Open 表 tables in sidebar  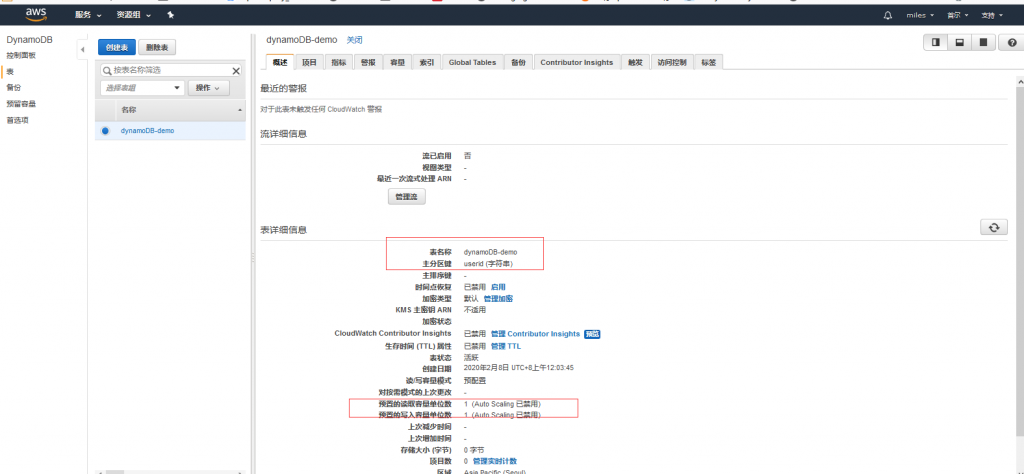tap(10, 71)
